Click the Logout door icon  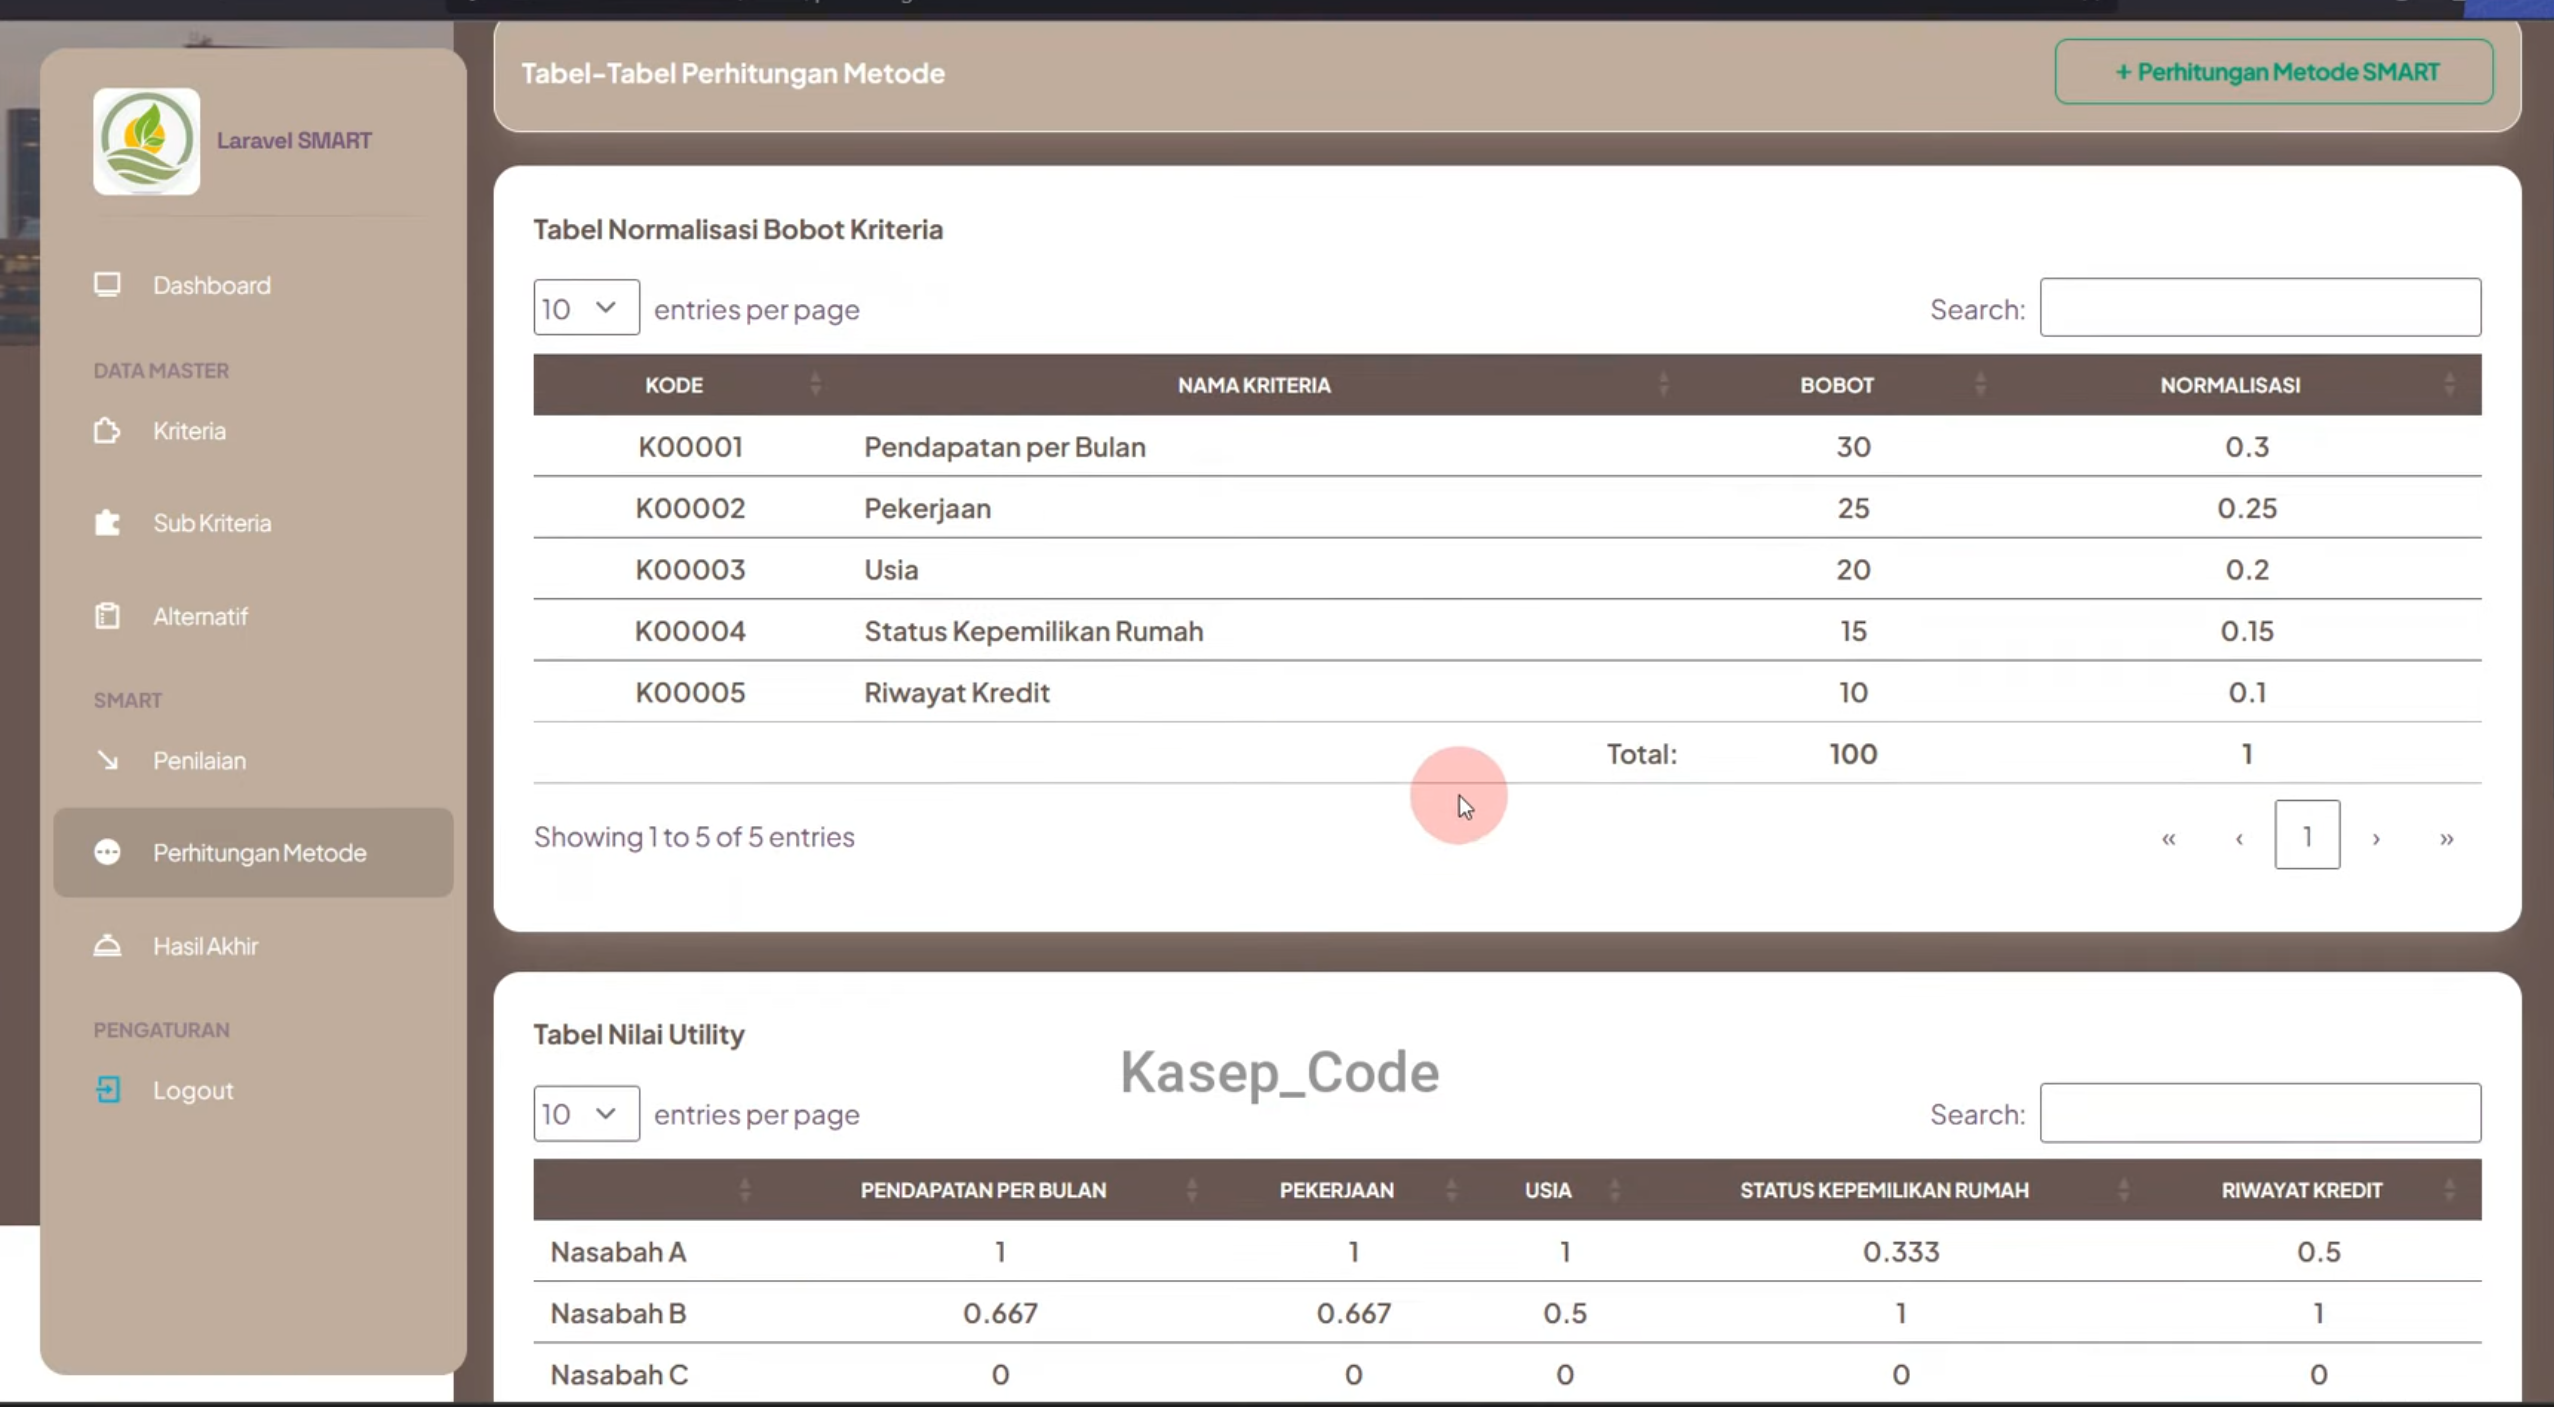[x=107, y=1090]
